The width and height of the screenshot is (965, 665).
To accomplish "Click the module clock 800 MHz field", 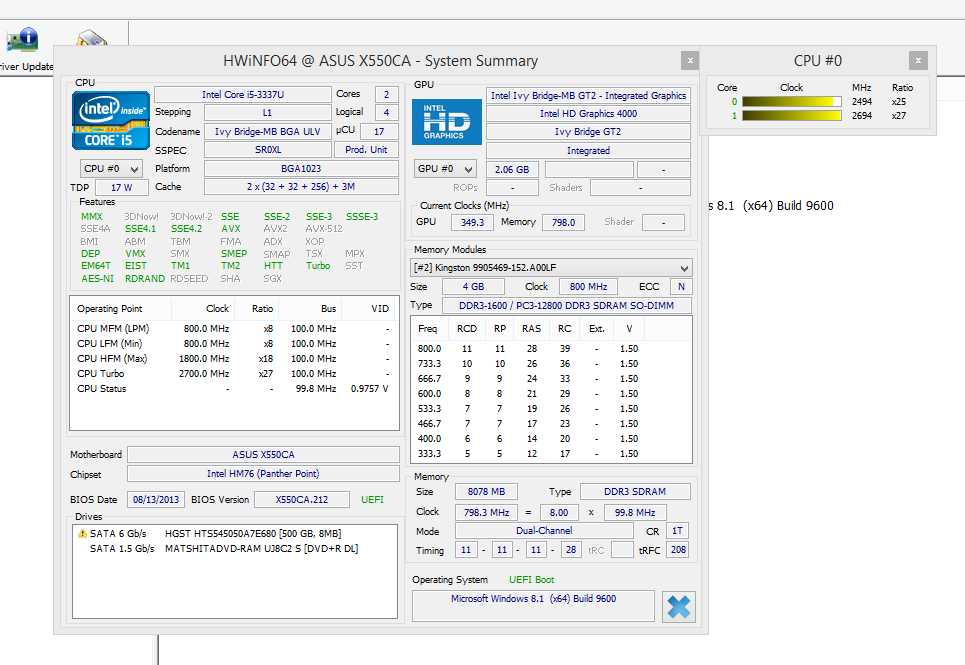I will pos(588,287).
